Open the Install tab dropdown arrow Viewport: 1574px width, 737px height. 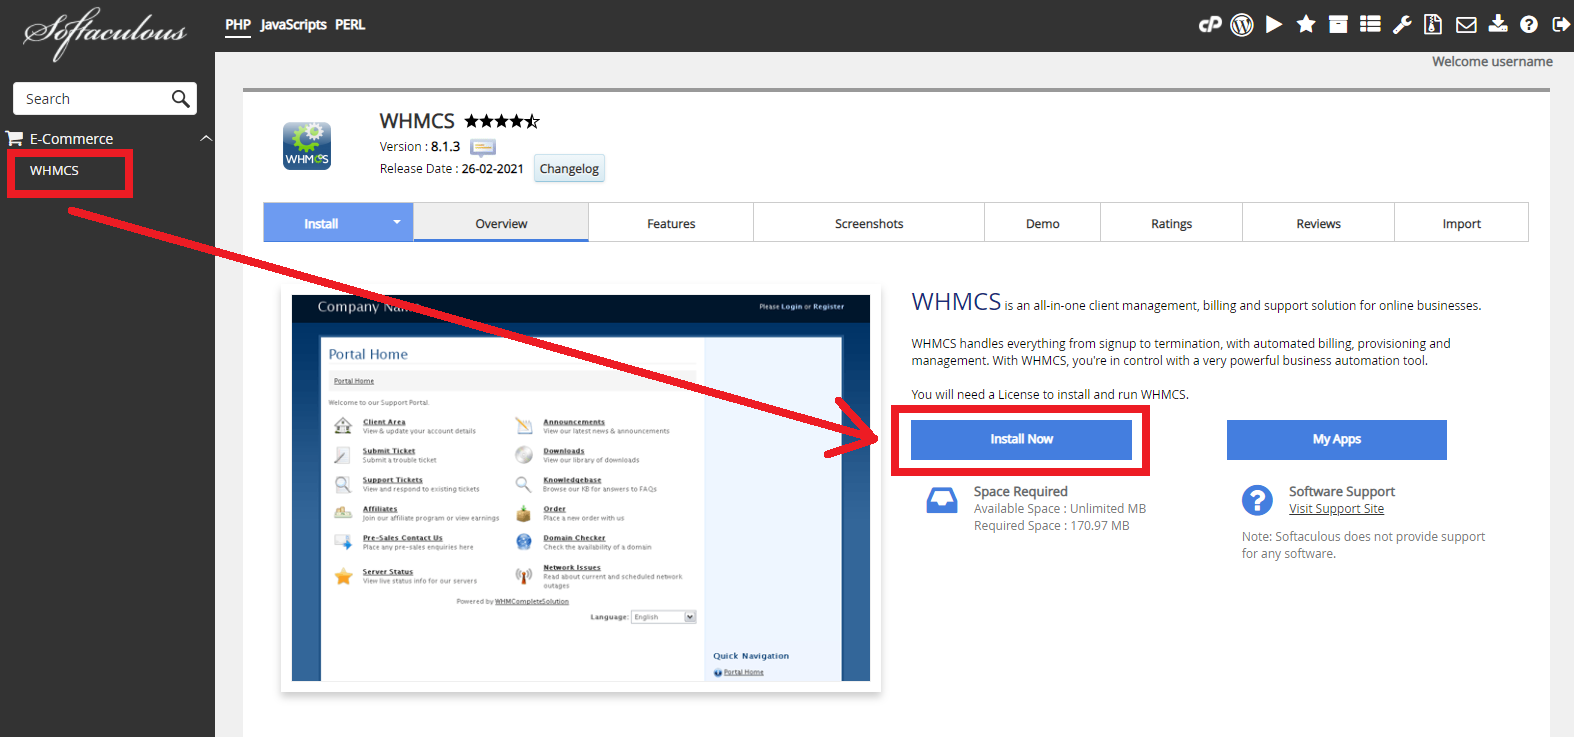pos(397,222)
